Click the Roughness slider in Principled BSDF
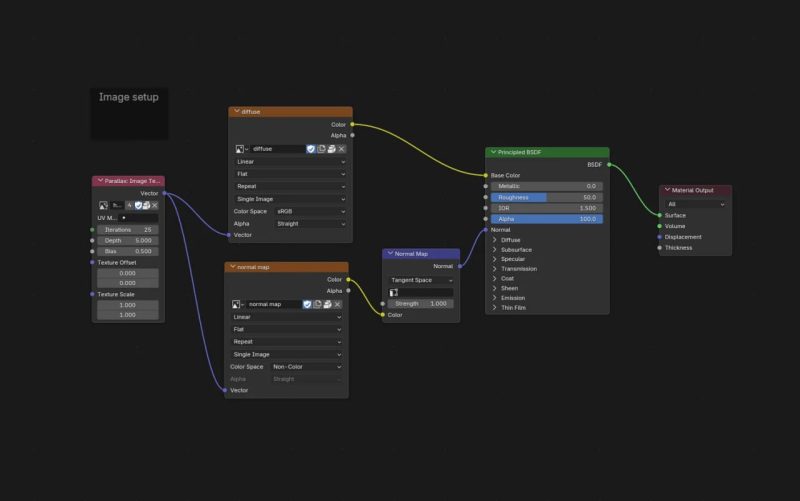The height and width of the screenshot is (501, 800). tap(546, 198)
